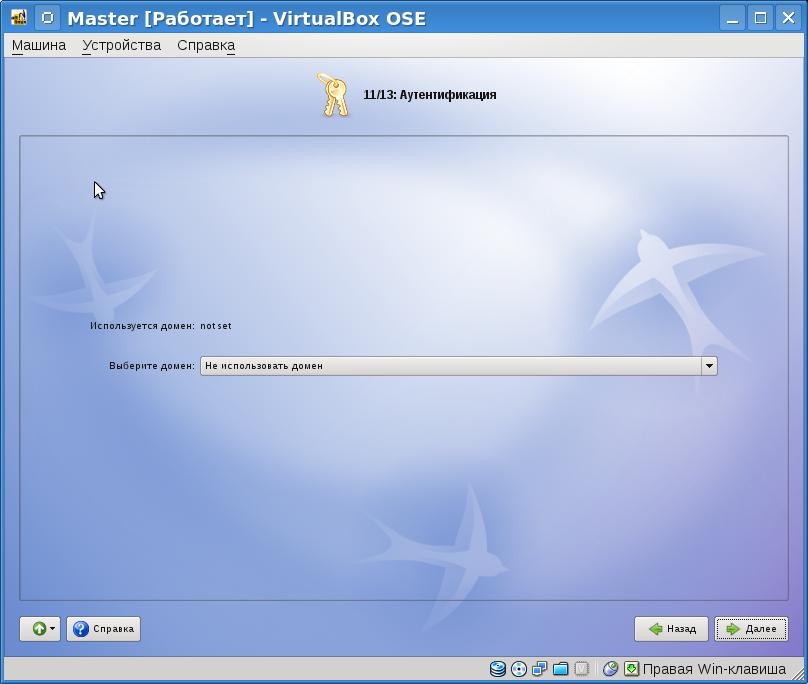Open the Справка menu in the menu bar
This screenshot has width=808, height=684.
point(206,45)
